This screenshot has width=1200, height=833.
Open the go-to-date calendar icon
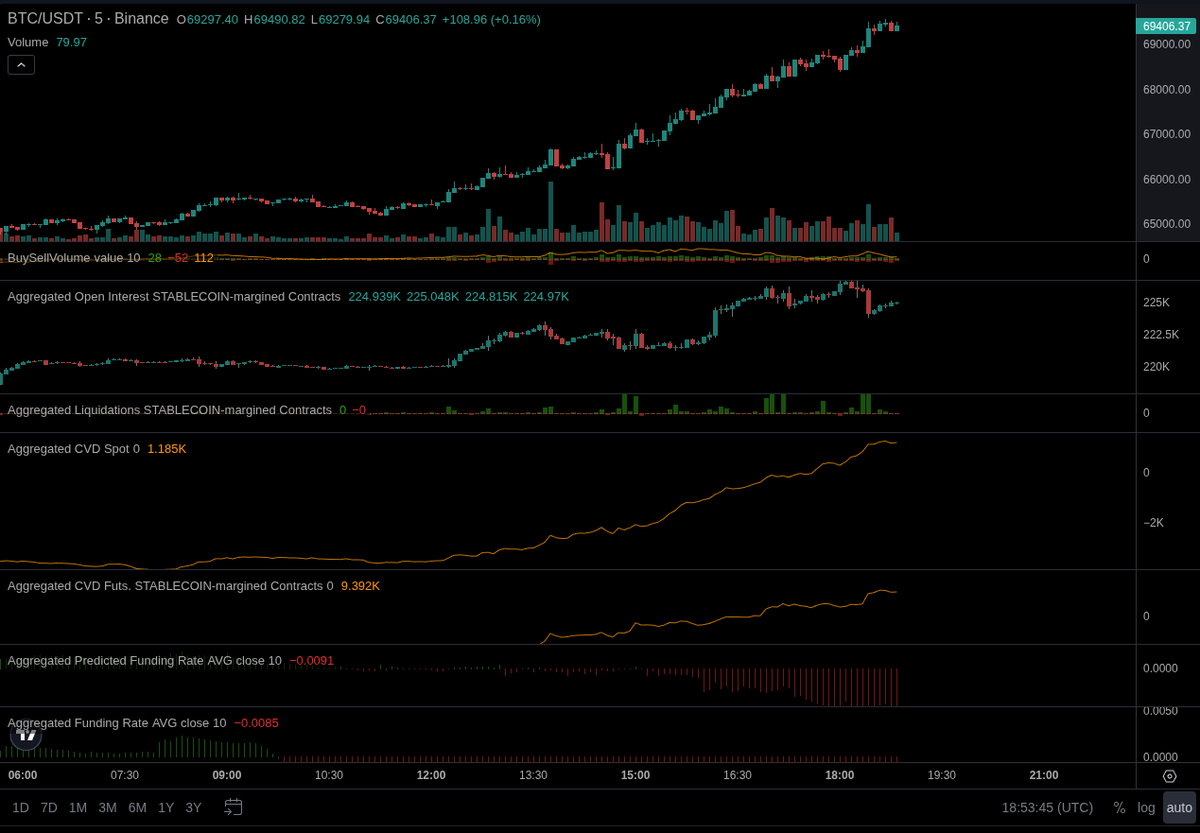tap(233, 807)
